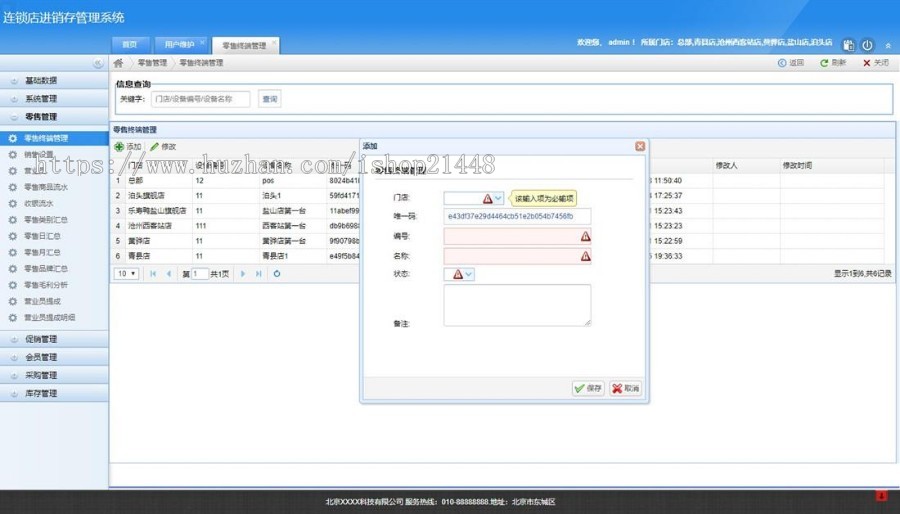The height and width of the screenshot is (514, 900).
Task: Click 刷新 in the top-right toolbar
Action: pos(833,63)
